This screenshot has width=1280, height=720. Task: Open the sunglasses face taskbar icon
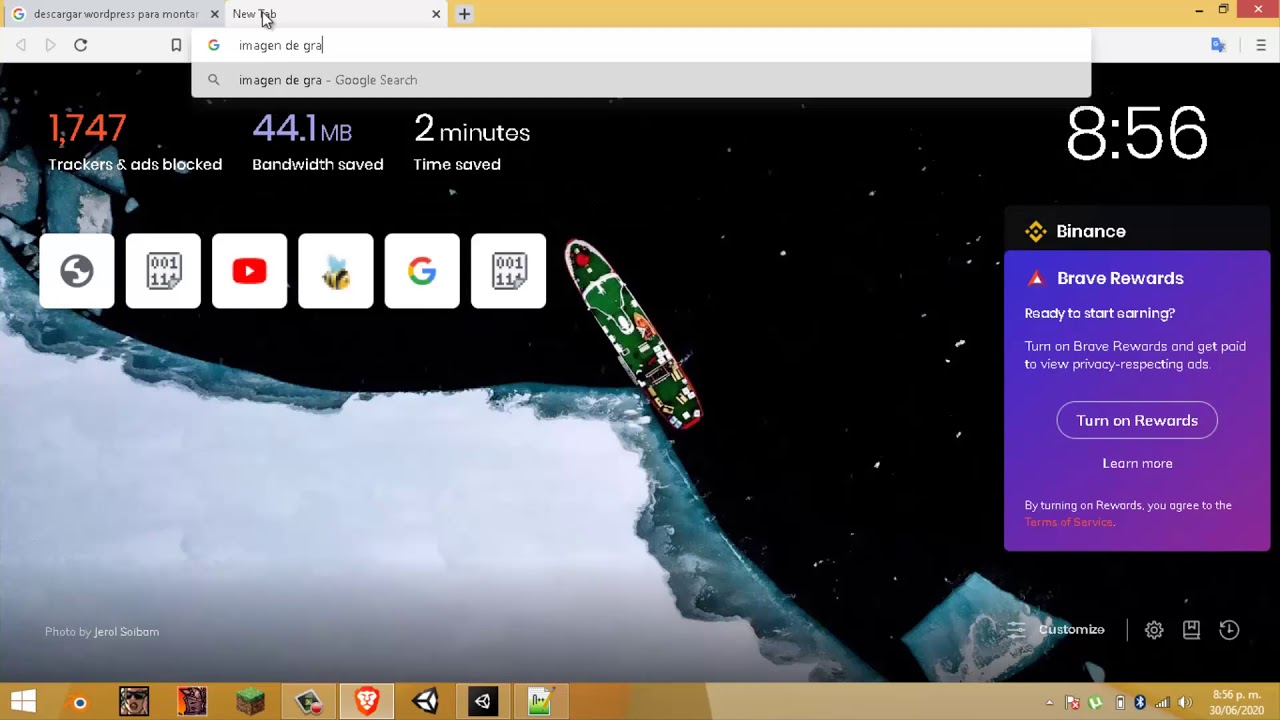coord(134,702)
